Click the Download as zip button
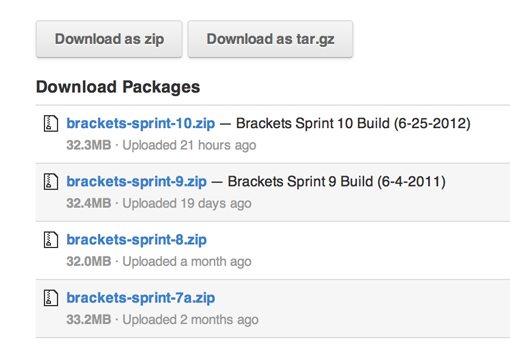The height and width of the screenshot is (362, 510). click(x=109, y=39)
